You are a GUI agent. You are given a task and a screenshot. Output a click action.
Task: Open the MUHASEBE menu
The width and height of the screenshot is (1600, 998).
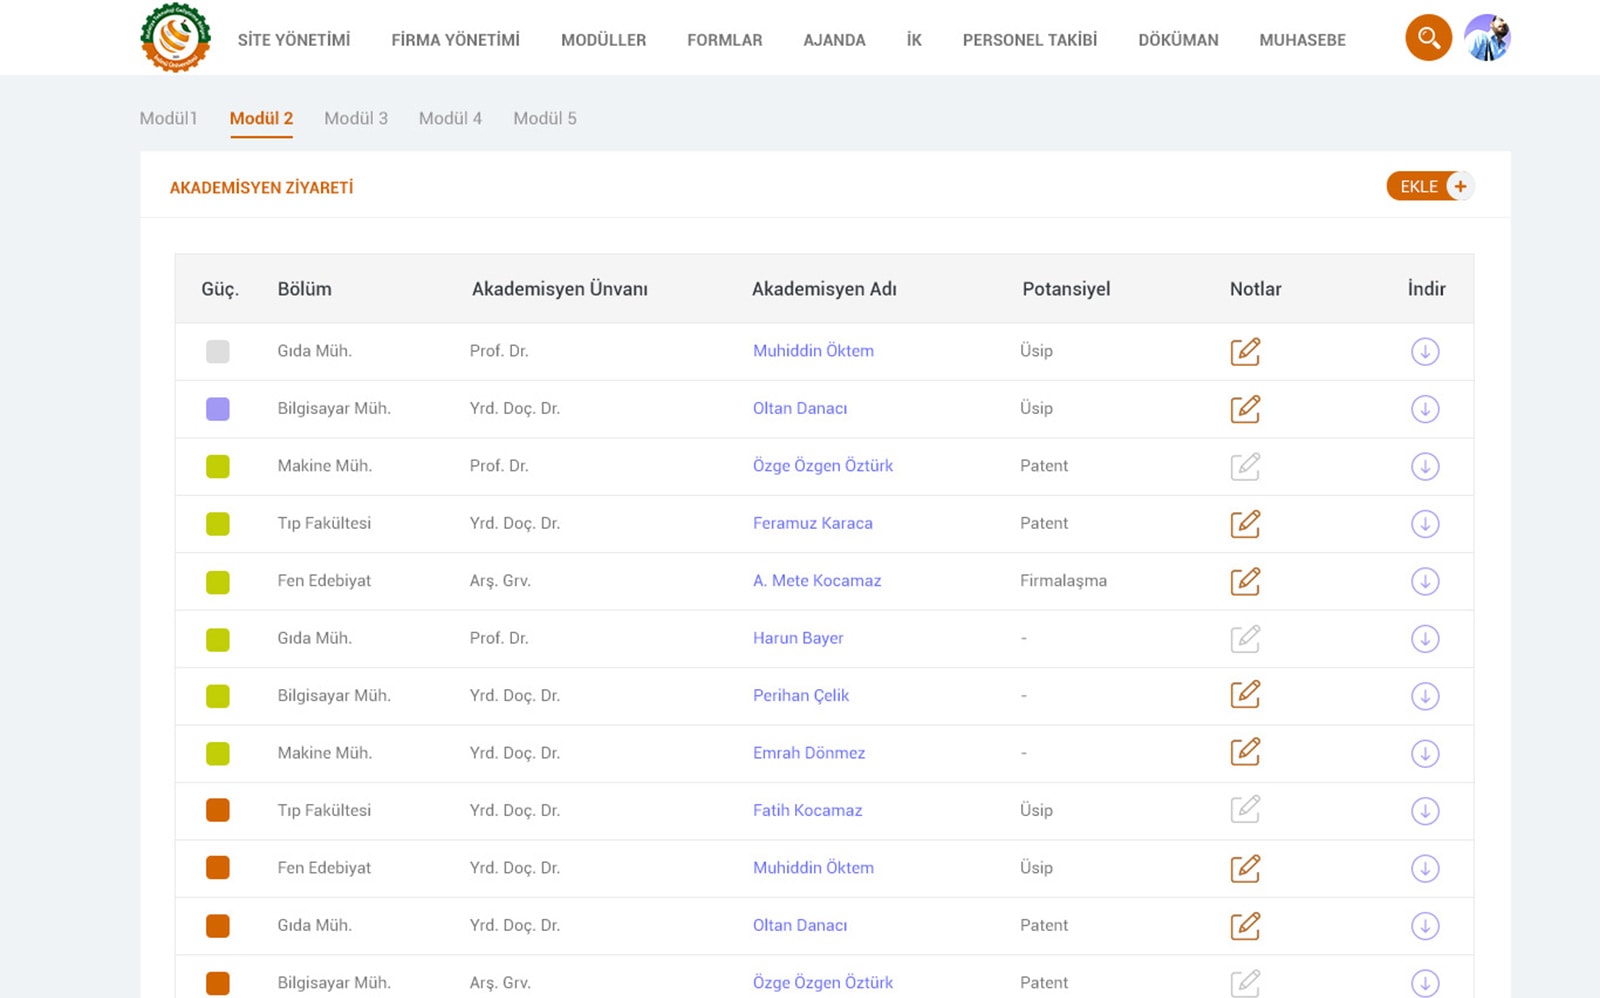[x=1302, y=40]
